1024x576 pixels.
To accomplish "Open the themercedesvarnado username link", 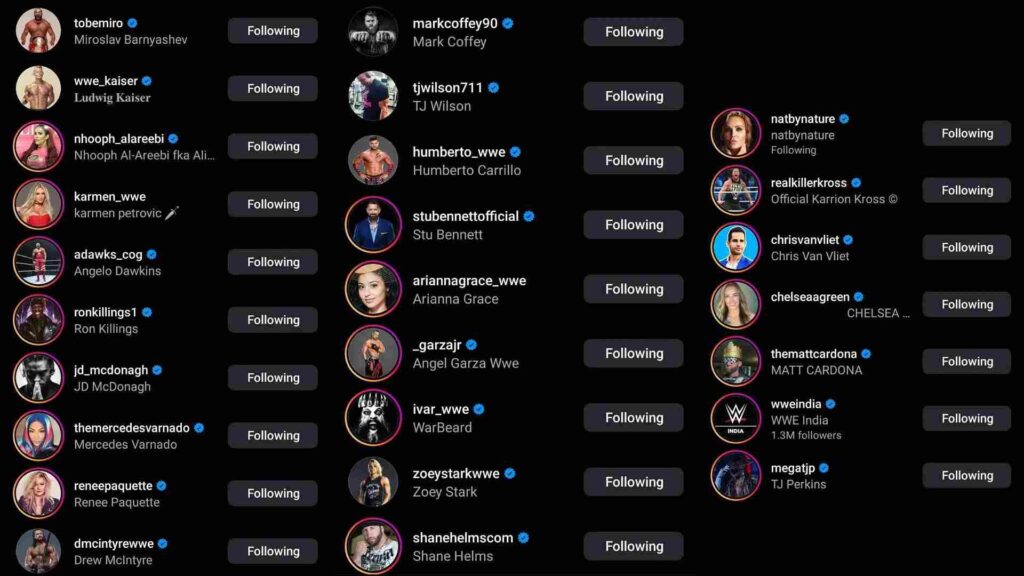I will (131, 428).
